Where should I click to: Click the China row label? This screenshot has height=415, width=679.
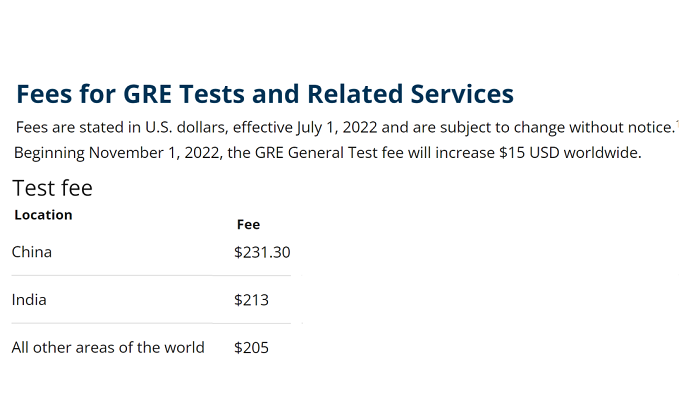[x=32, y=252]
